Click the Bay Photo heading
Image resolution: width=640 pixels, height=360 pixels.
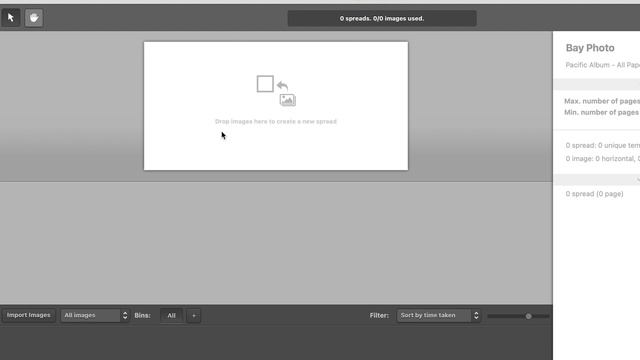click(590, 48)
